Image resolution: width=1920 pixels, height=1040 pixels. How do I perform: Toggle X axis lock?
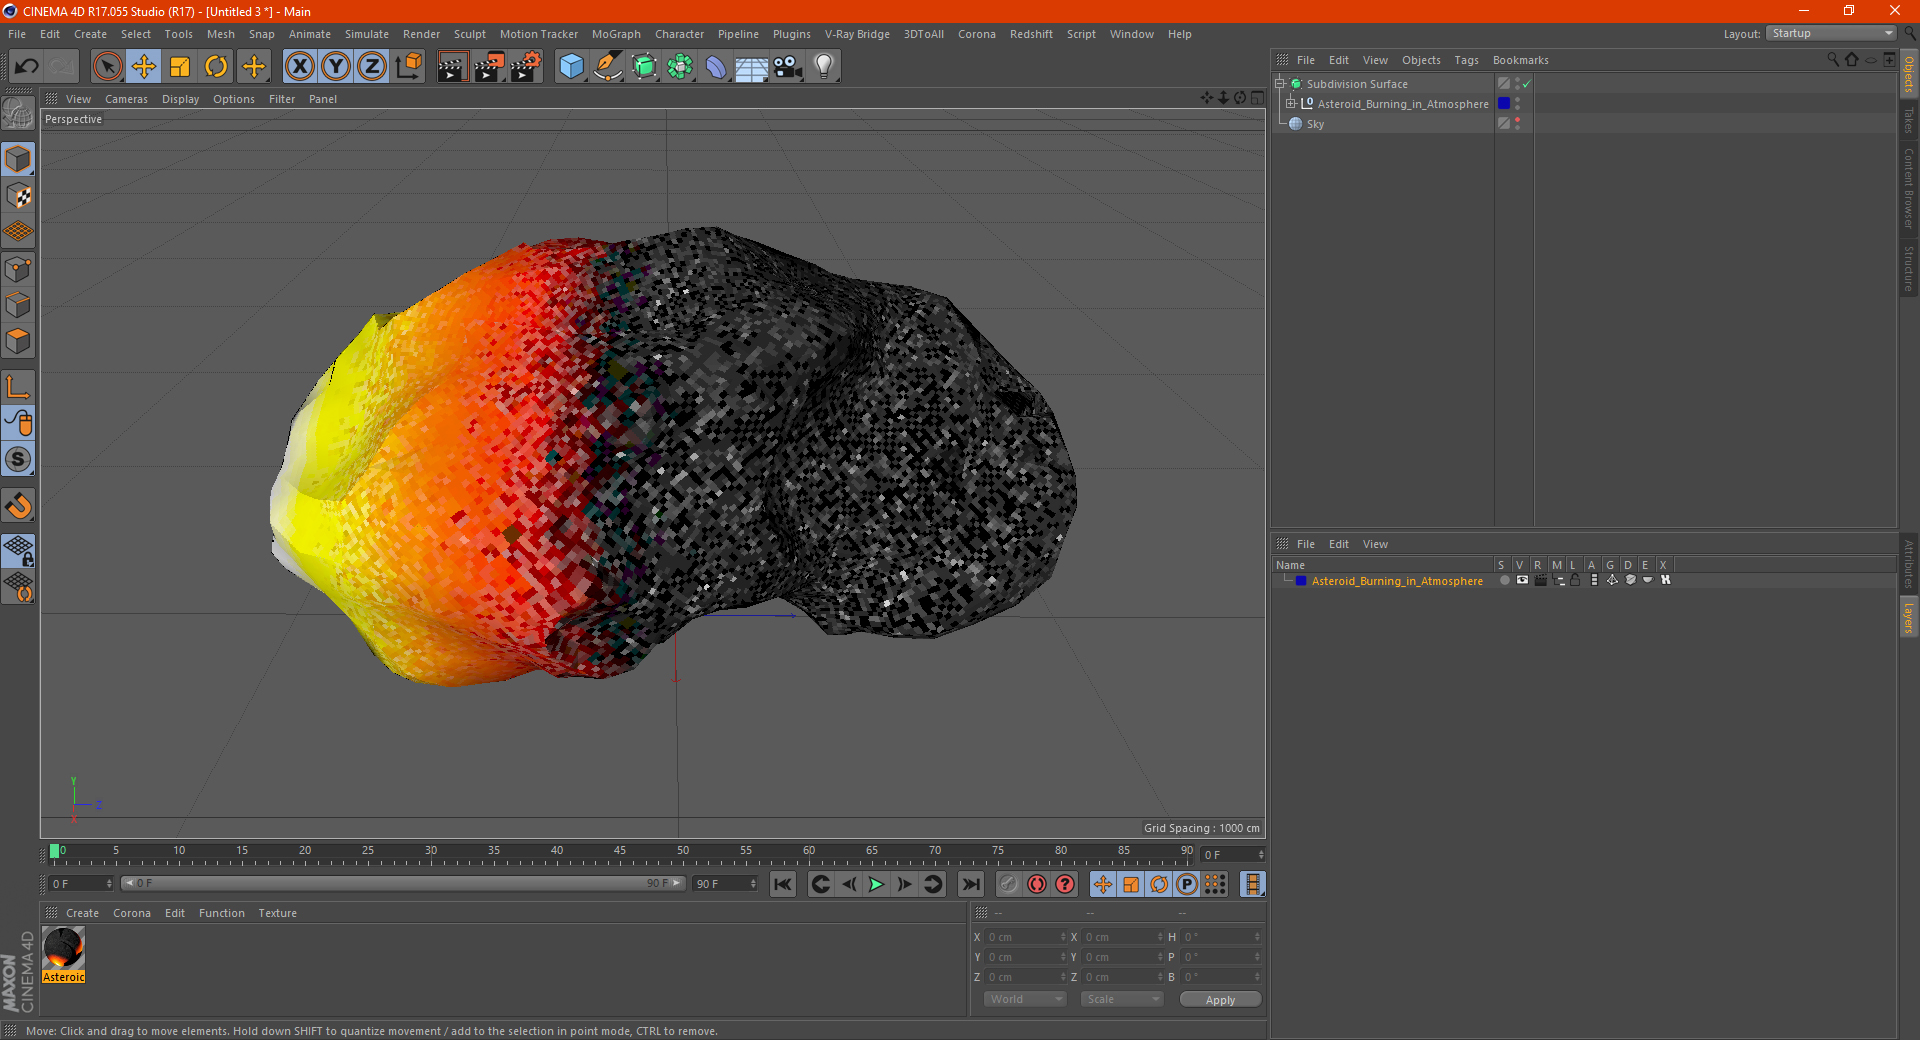pyautogui.click(x=299, y=67)
